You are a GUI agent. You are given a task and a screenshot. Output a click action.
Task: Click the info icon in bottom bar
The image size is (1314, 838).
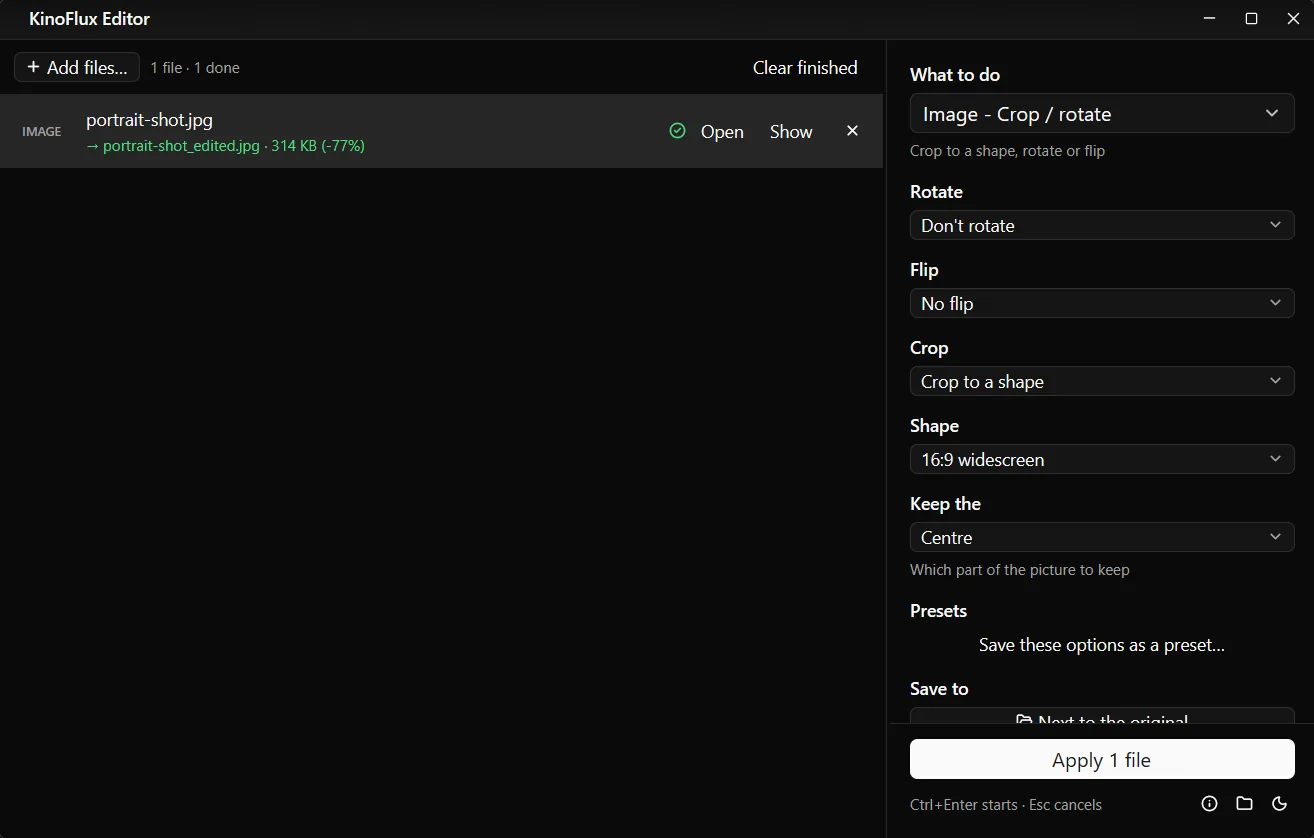click(x=1209, y=804)
